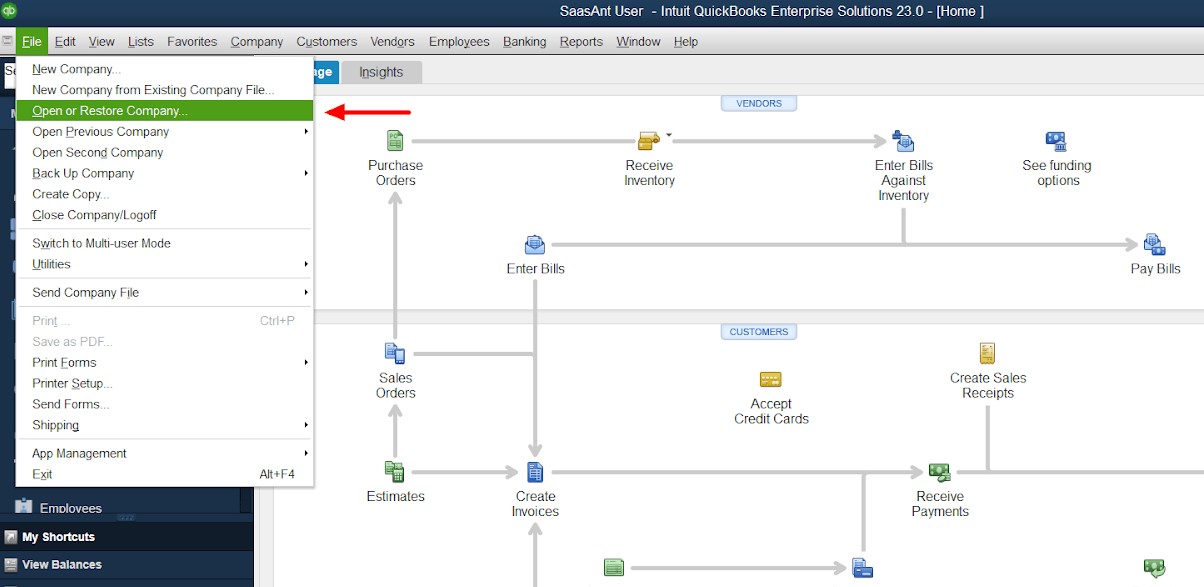This screenshot has width=1204, height=587.
Task: Expand the App Management submenu
Action: pos(306,454)
